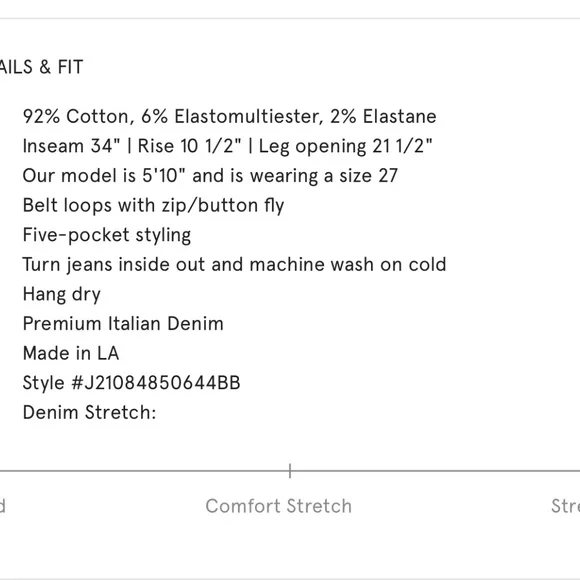The image size is (580, 580).
Task: Click Belt loops with zip/button fly text
Action: click(x=153, y=205)
